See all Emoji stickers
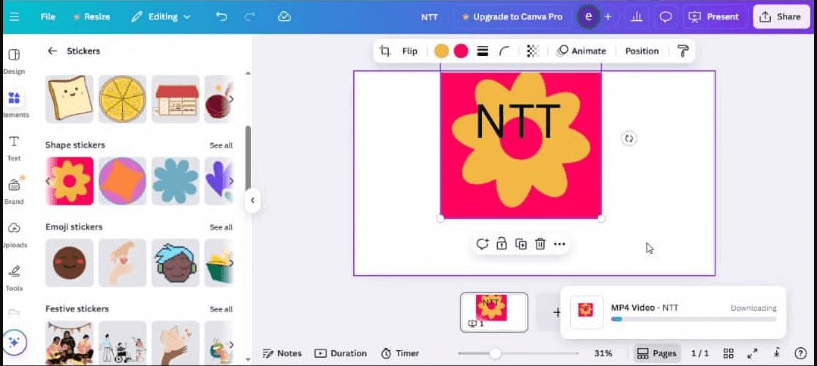The image size is (817, 366). coord(221,227)
